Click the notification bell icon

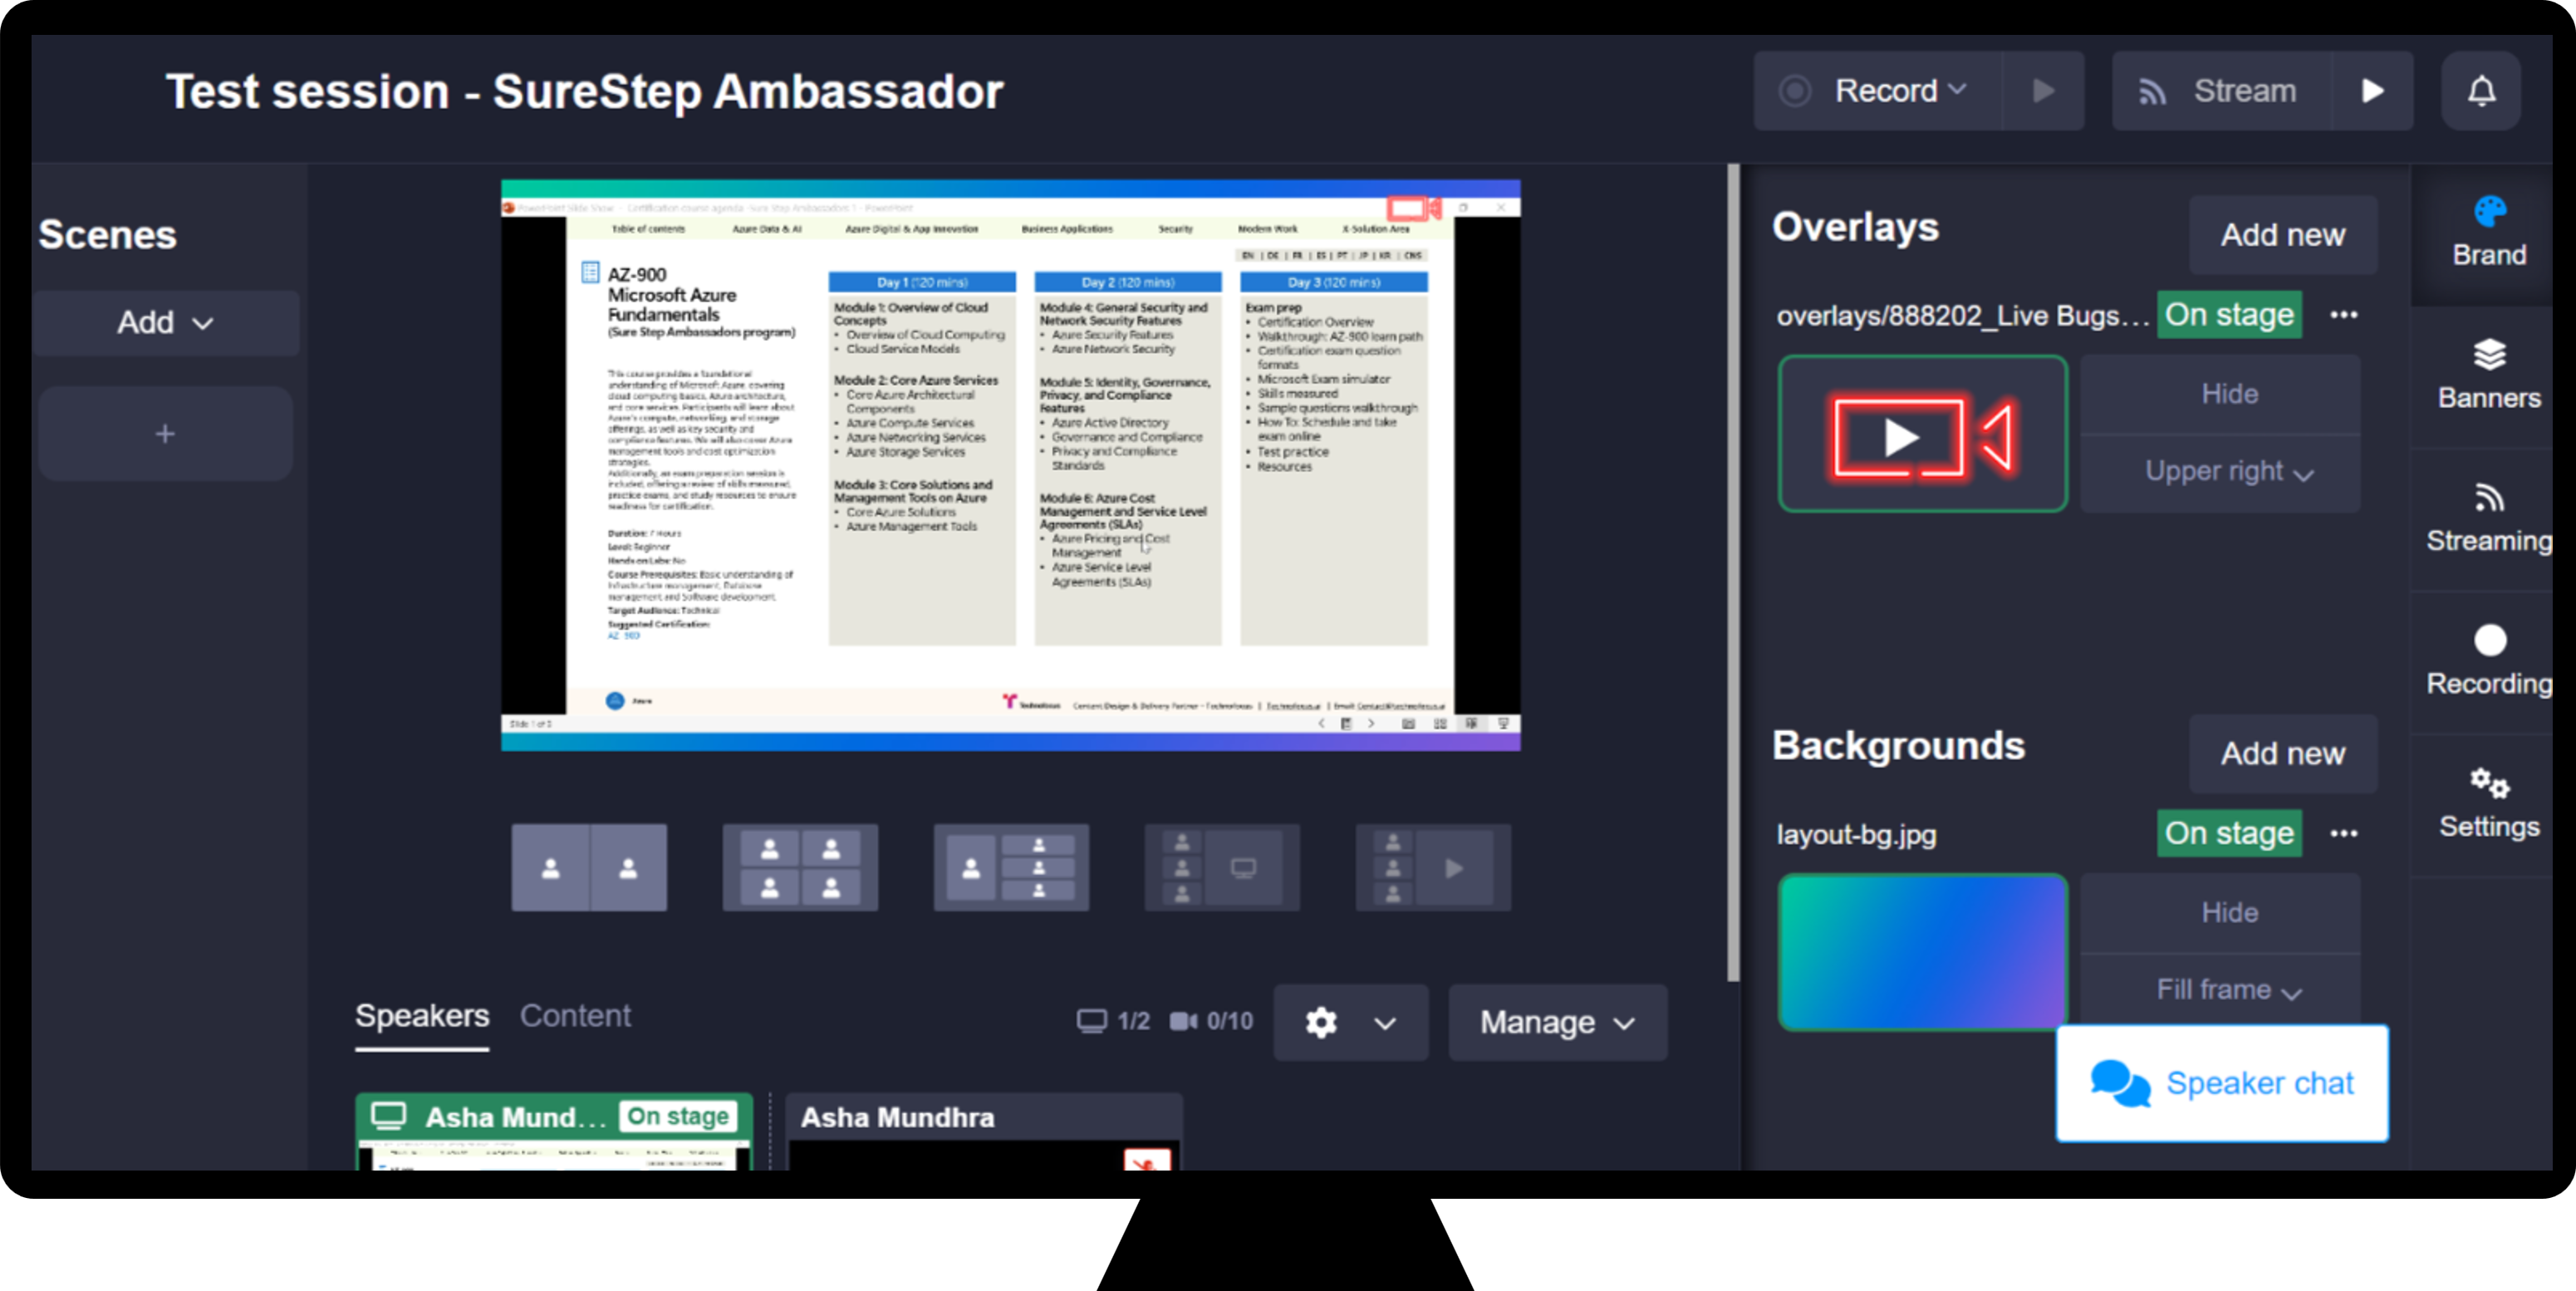[2481, 91]
